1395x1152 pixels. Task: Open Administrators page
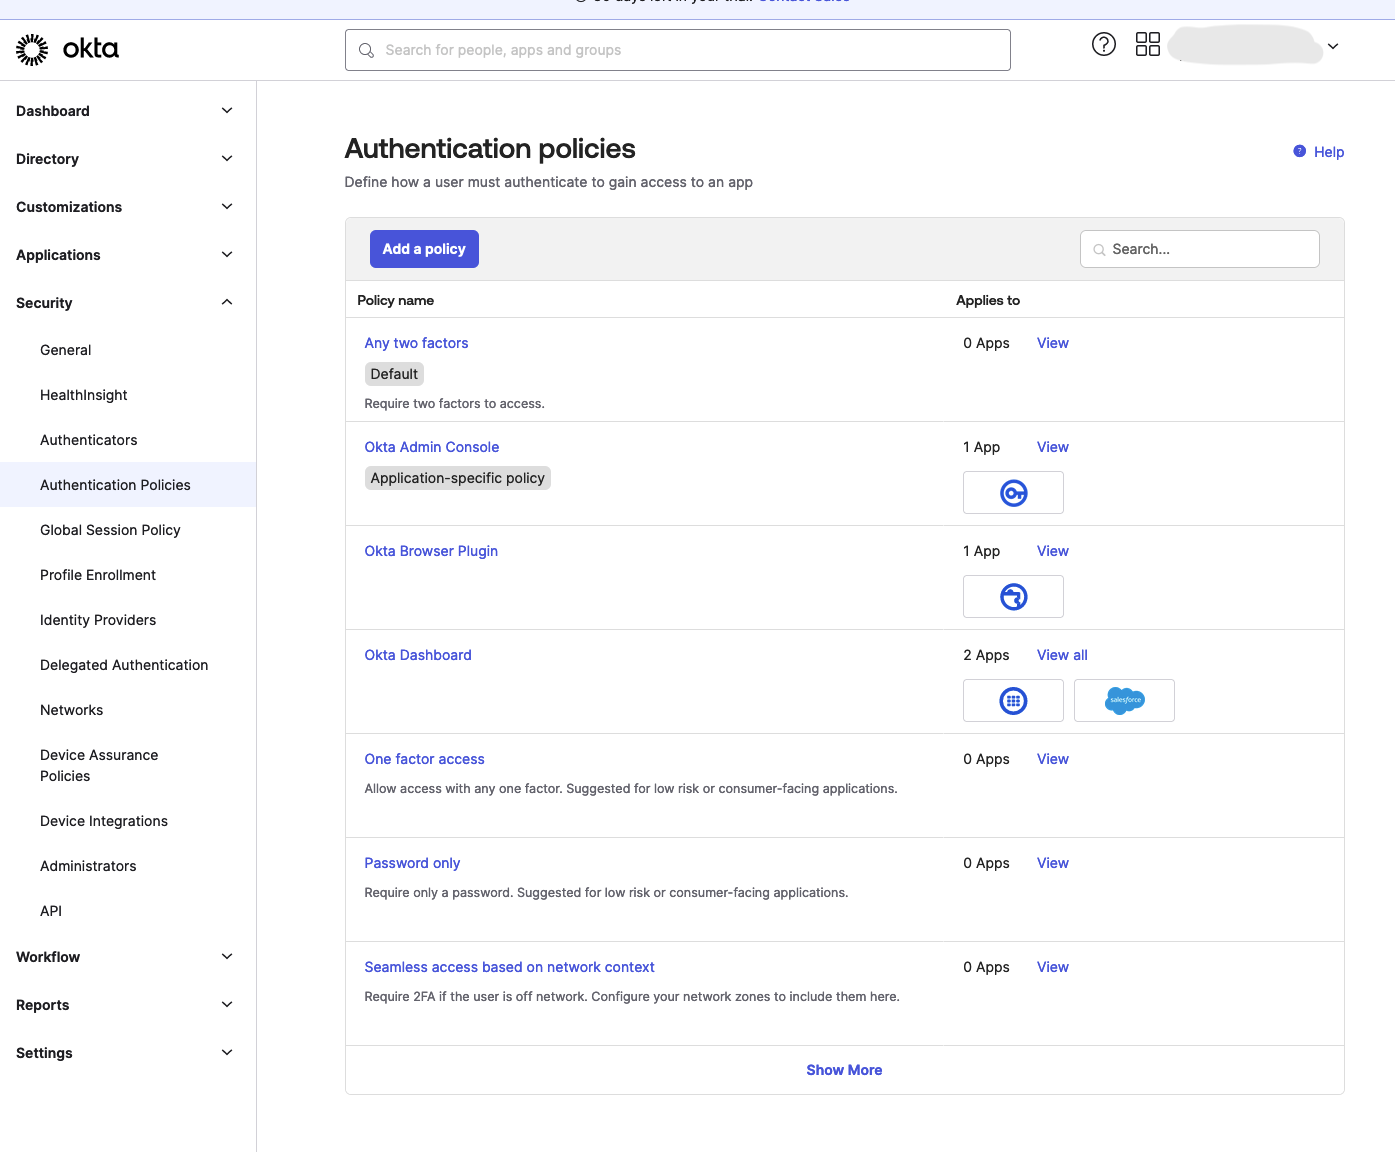click(x=88, y=866)
